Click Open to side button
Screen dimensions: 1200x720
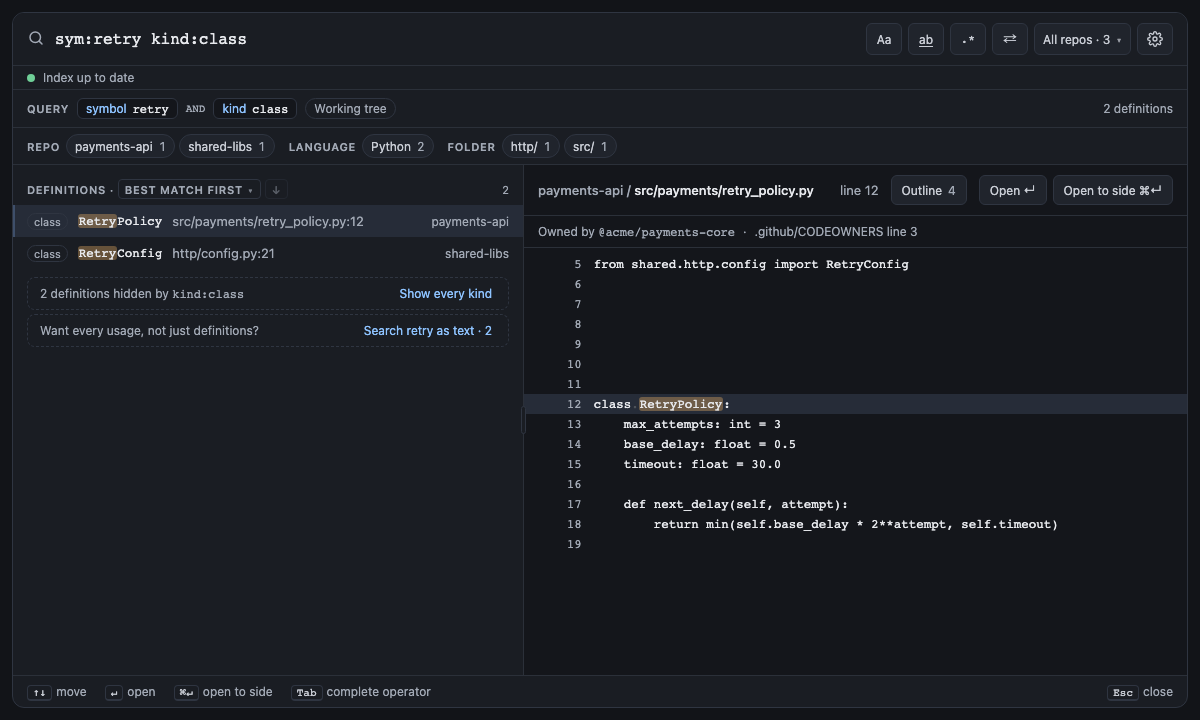(1112, 191)
